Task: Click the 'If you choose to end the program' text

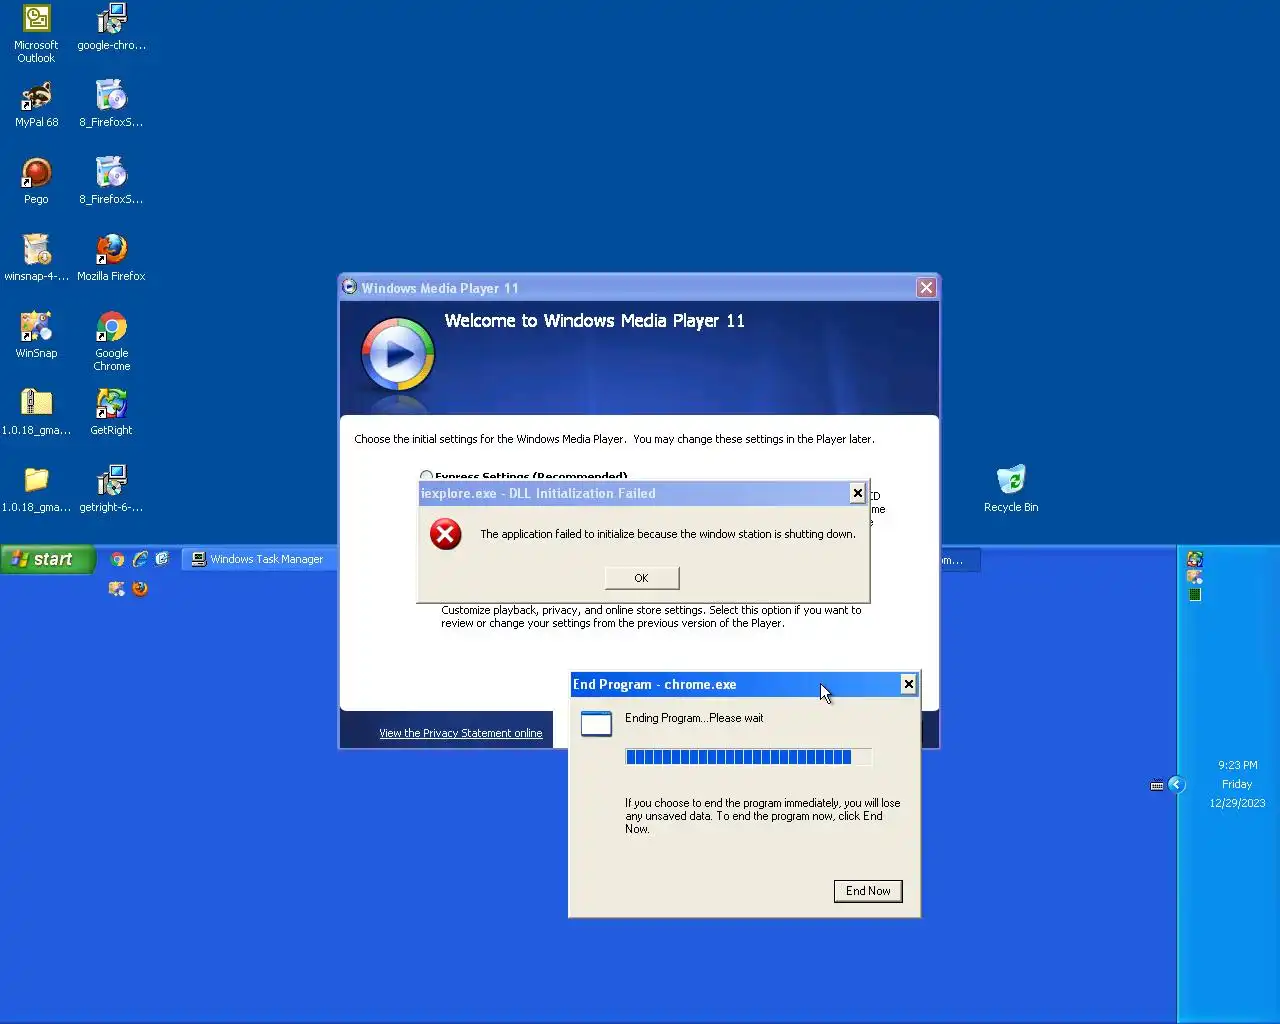Action: [763, 816]
